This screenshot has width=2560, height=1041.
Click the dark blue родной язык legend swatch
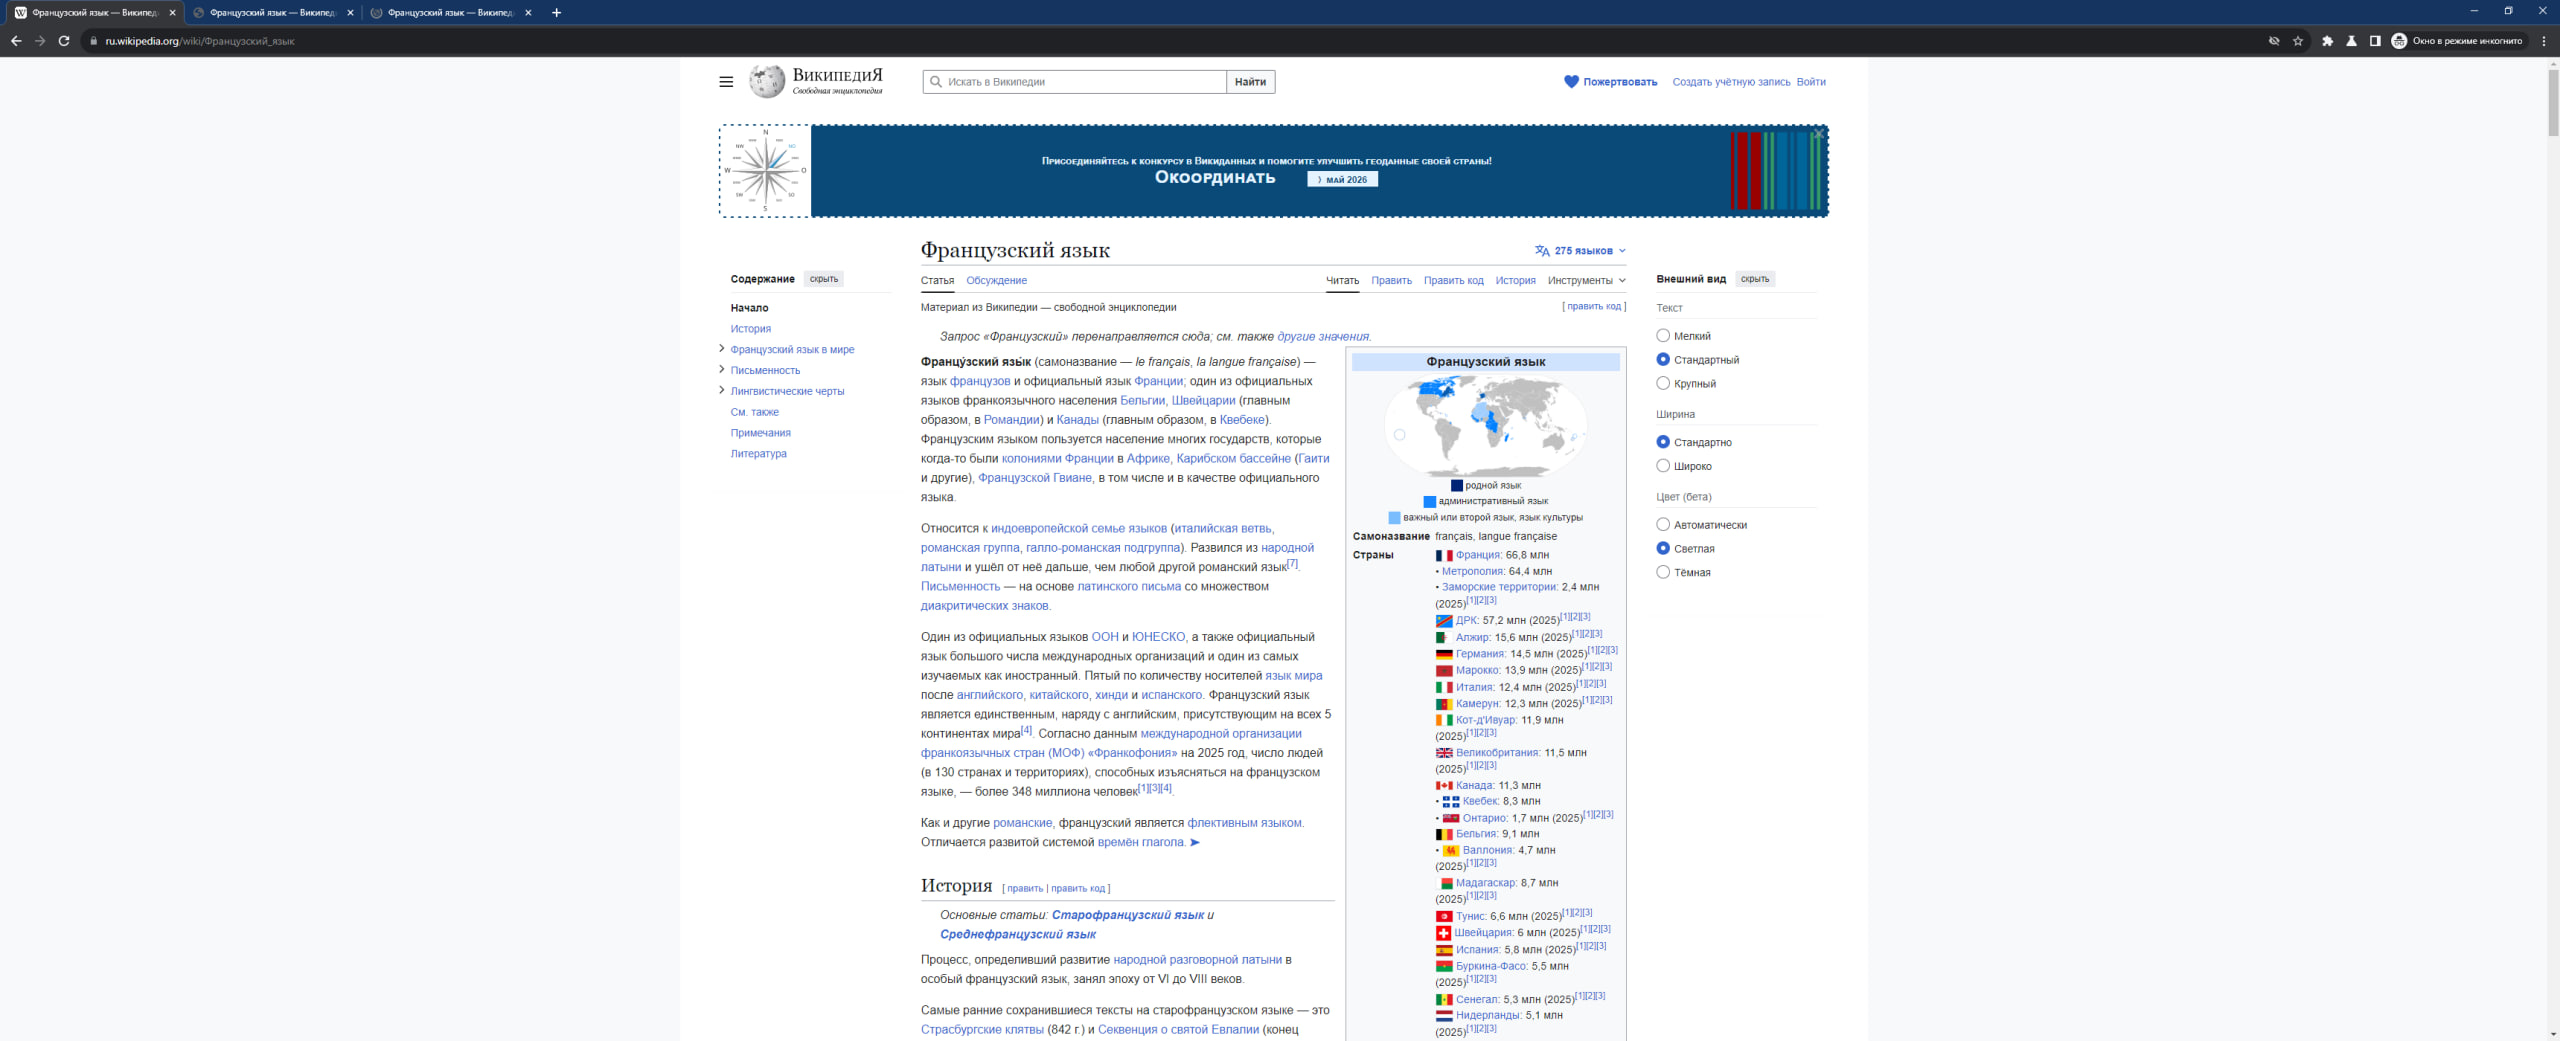(1457, 486)
